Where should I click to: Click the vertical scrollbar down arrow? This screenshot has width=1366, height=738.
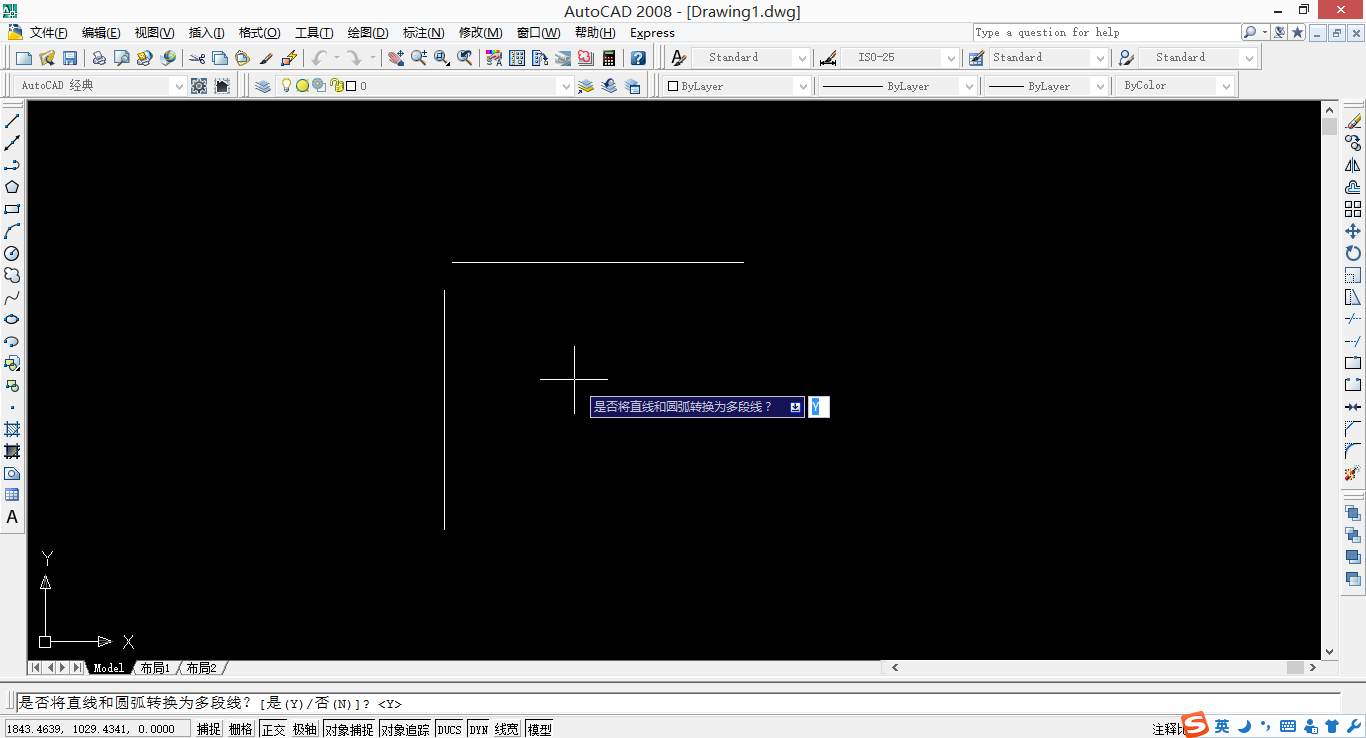tap(1329, 652)
